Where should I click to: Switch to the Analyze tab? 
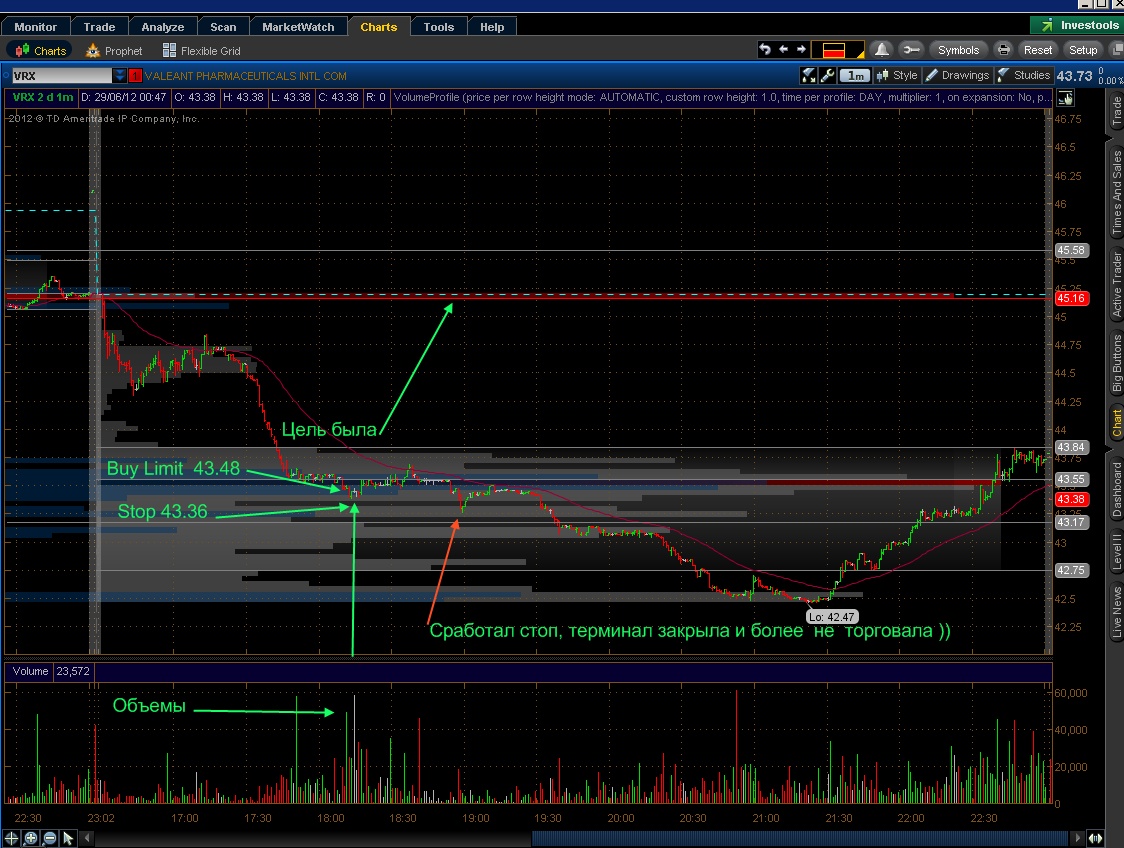[163, 27]
